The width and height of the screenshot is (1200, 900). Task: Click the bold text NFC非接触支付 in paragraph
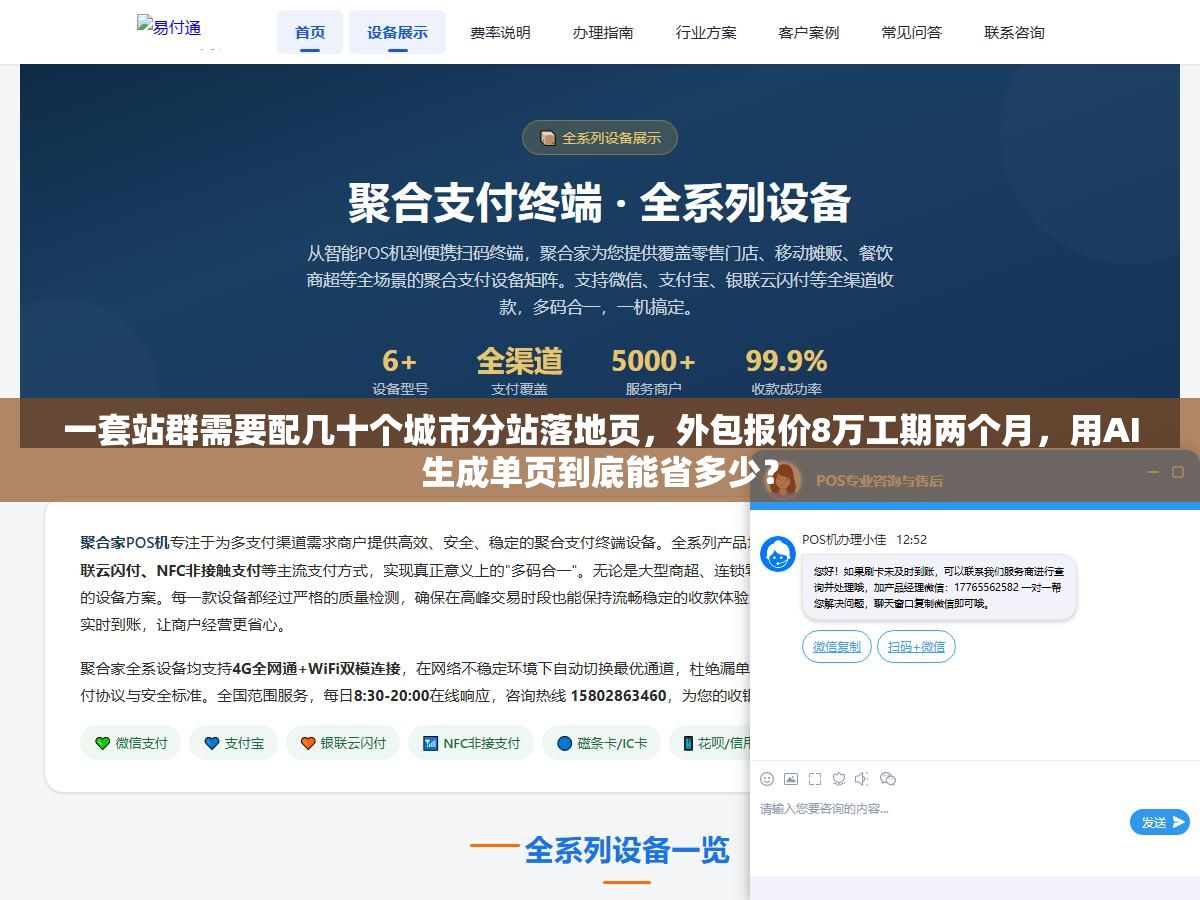coord(209,571)
